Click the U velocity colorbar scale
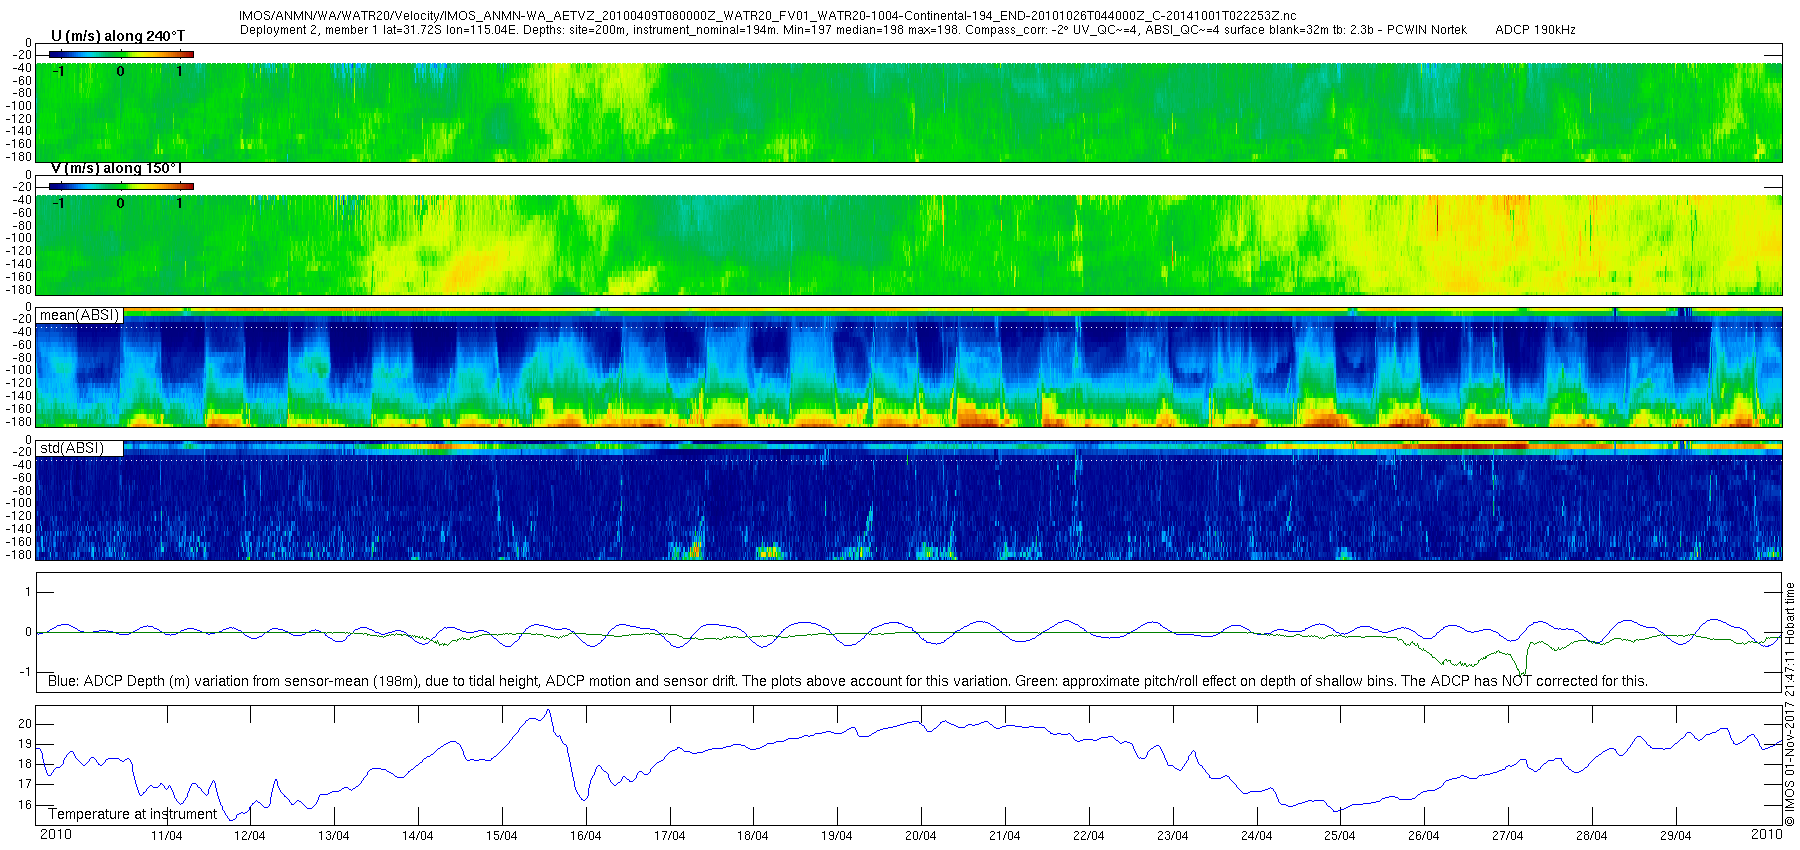The width and height of the screenshot is (1800, 850). tap(121, 54)
